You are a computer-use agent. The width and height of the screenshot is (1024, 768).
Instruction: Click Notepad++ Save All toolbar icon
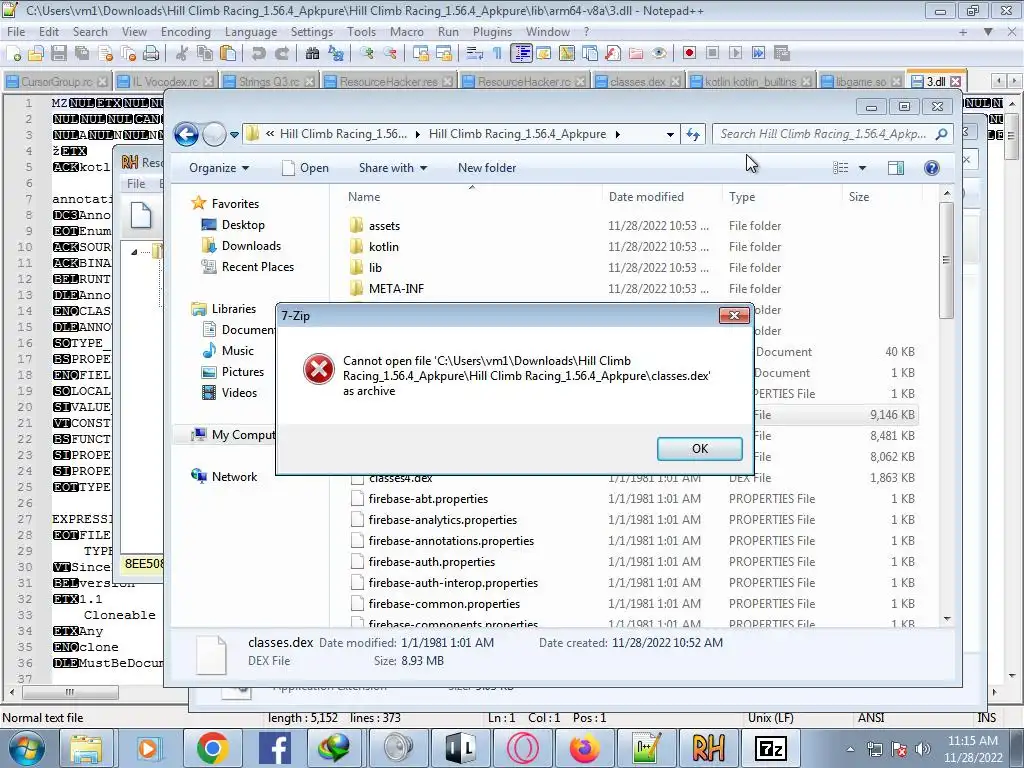coord(82,54)
